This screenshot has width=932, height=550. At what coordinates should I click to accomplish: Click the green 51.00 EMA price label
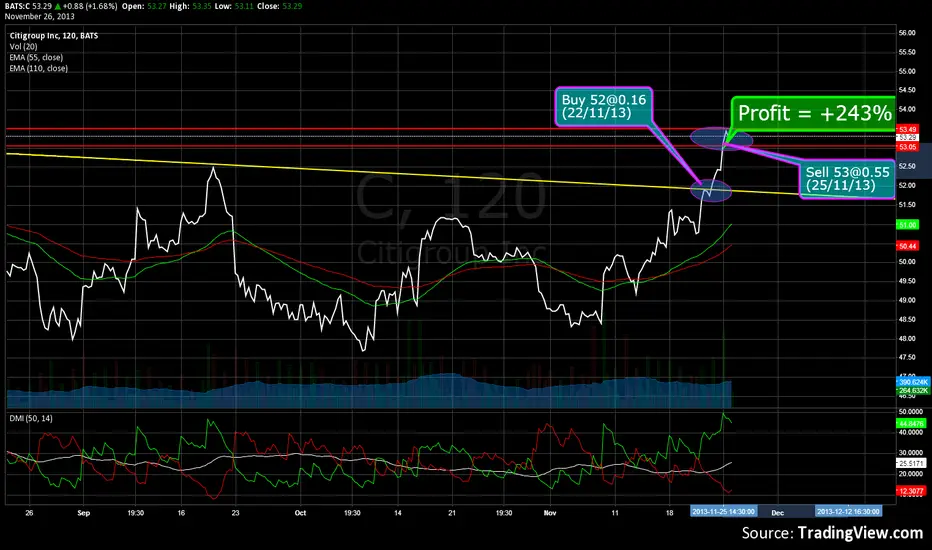[x=907, y=225]
